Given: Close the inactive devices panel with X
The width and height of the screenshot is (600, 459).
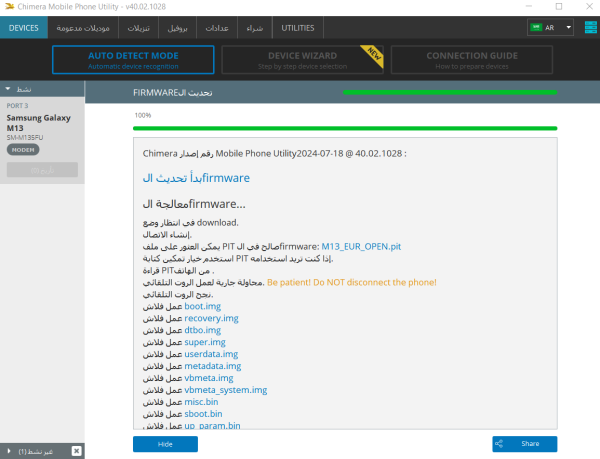Looking at the screenshot, I should (77, 451).
